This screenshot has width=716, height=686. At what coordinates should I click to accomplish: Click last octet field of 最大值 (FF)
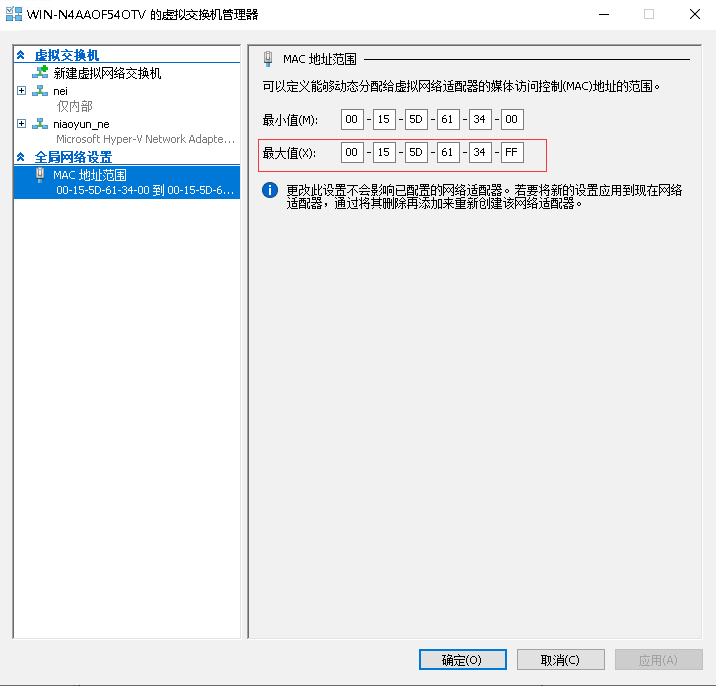(x=512, y=153)
